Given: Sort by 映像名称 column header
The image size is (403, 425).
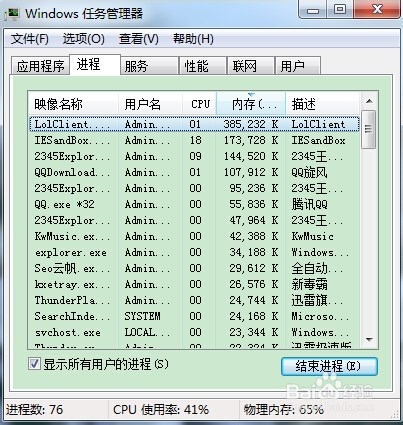Looking at the screenshot, I should [73, 104].
